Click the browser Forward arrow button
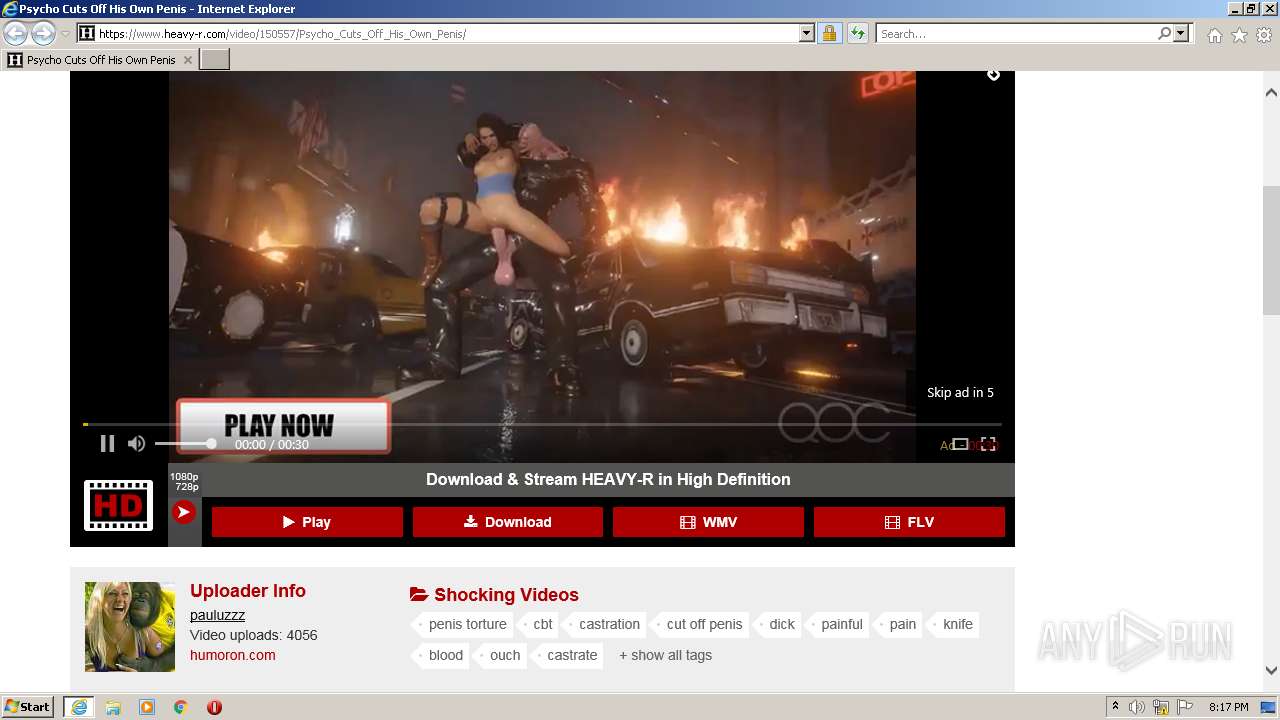The height and width of the screenshot is (720, 1280). [x=43, y=34]
